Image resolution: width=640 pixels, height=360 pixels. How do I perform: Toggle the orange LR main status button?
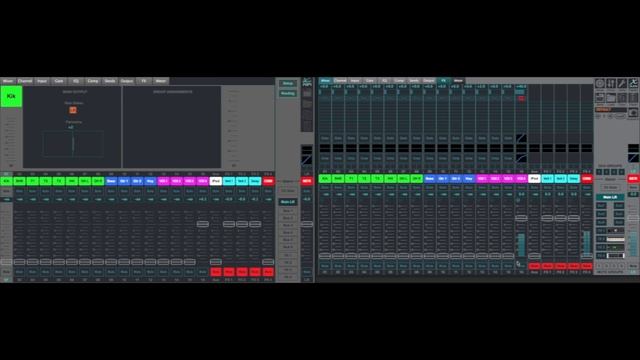pos(73,110)
